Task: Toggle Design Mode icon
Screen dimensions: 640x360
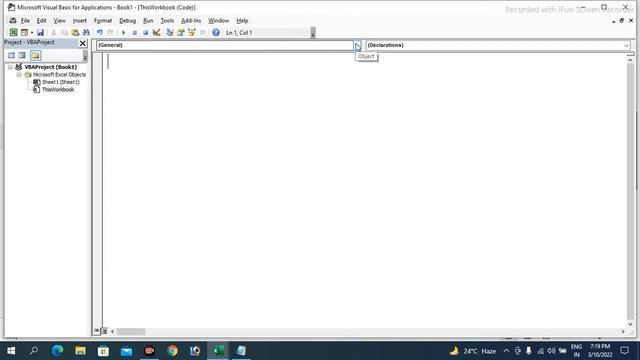Action: (x=156, y=32)
